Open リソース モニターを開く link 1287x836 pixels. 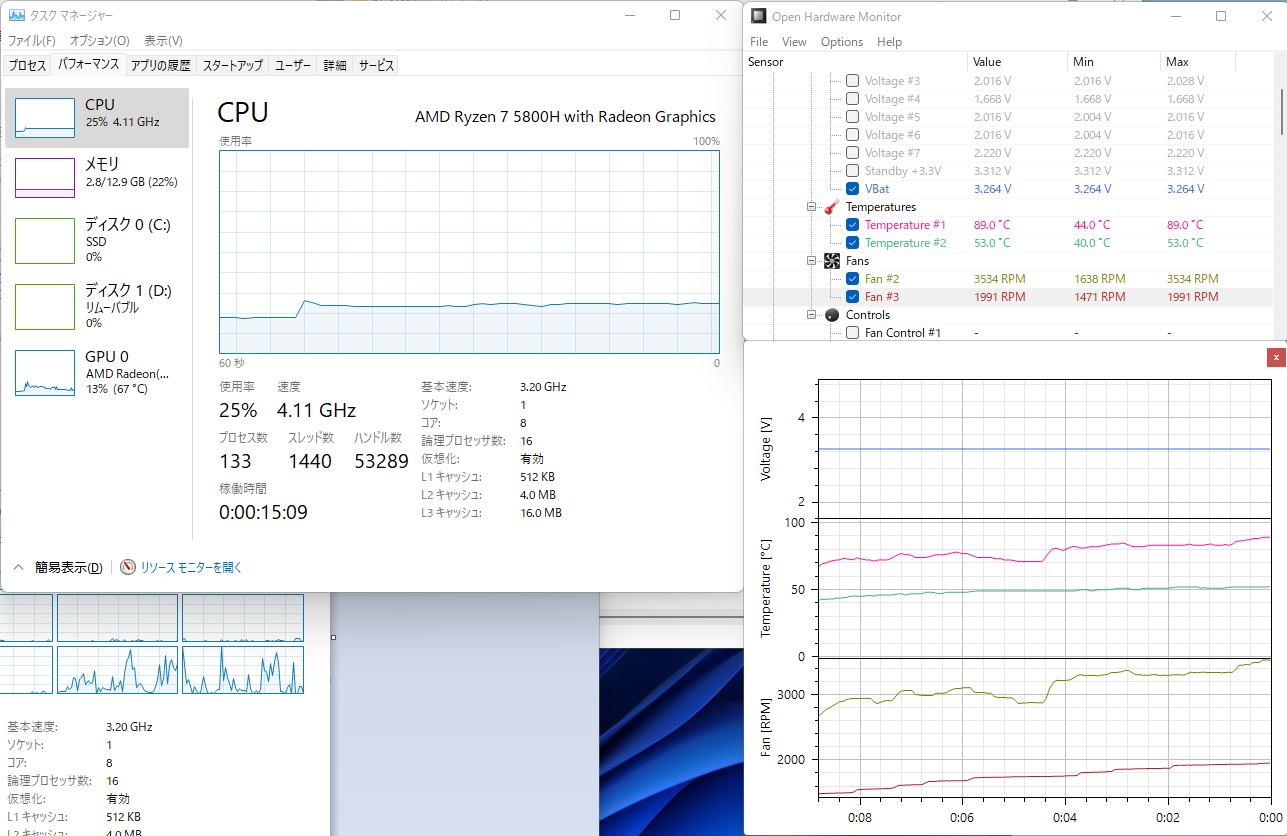point(191,567)
